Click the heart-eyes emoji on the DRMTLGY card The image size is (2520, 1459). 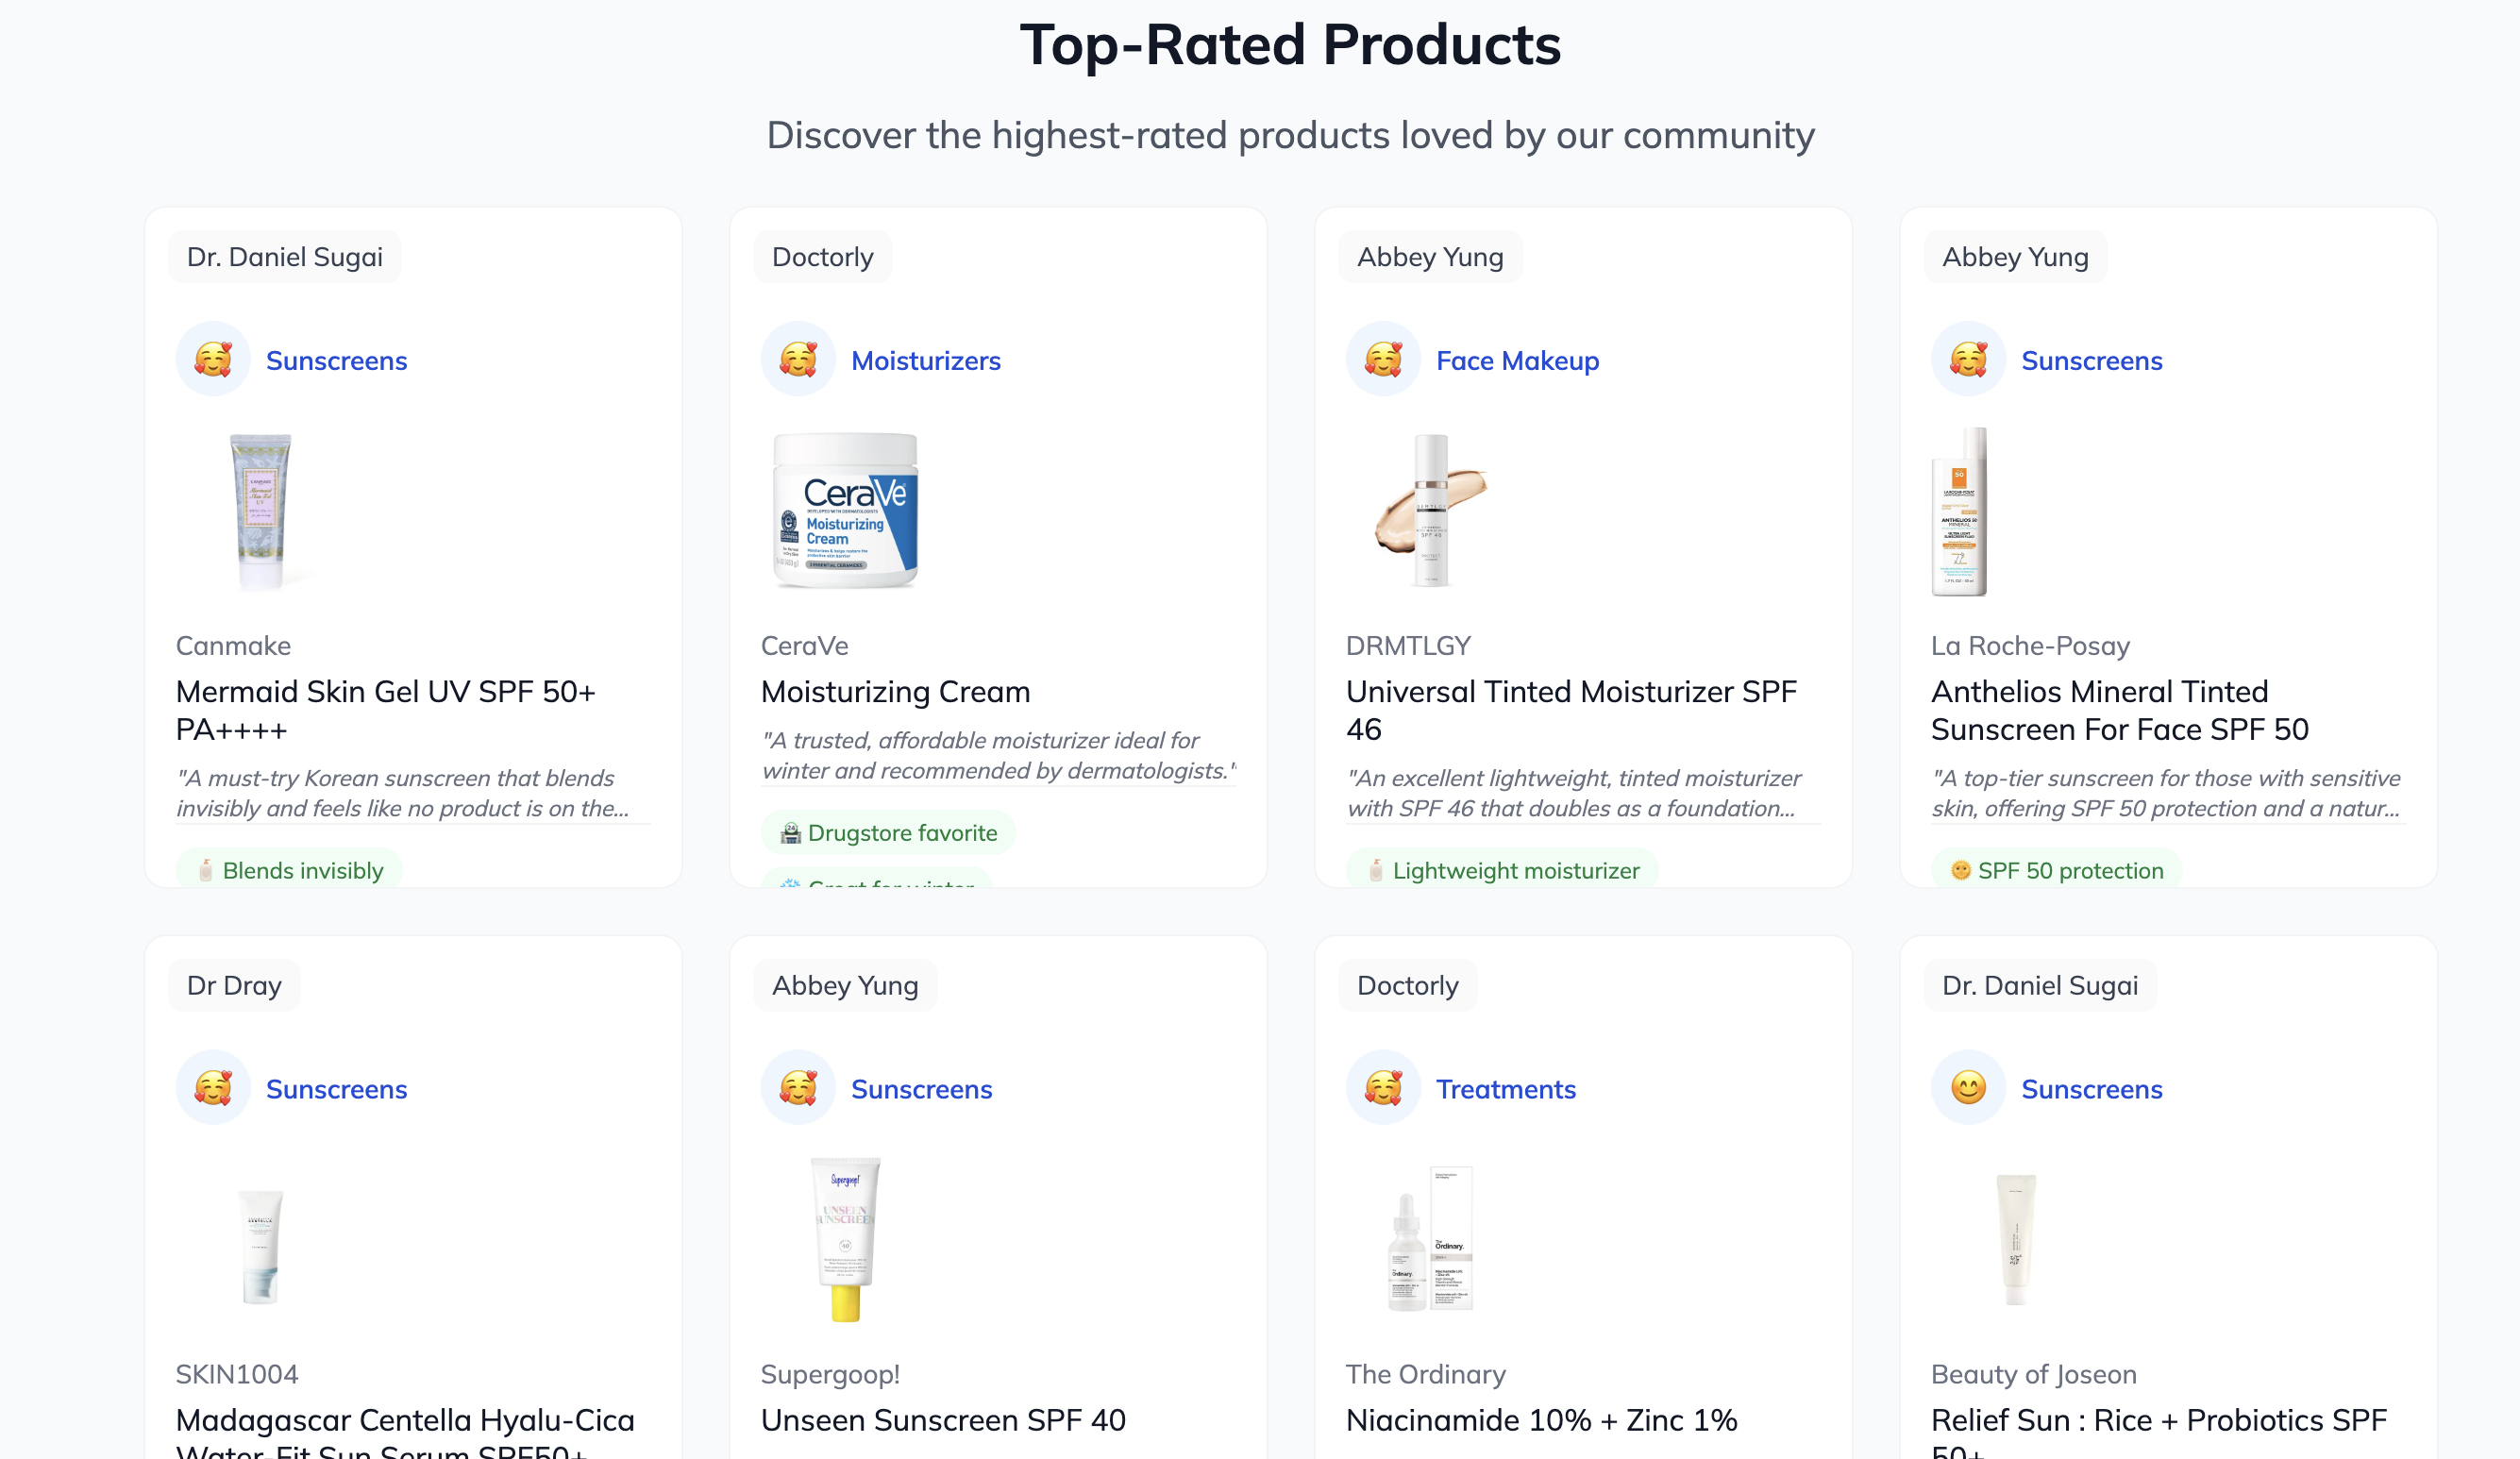[1383, 359]
